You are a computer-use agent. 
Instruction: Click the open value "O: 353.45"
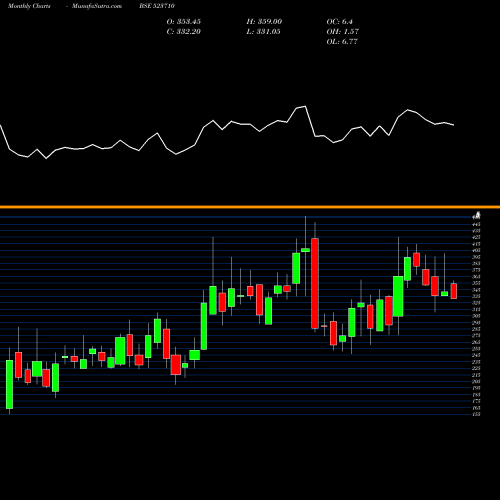(x=184, y=22)
